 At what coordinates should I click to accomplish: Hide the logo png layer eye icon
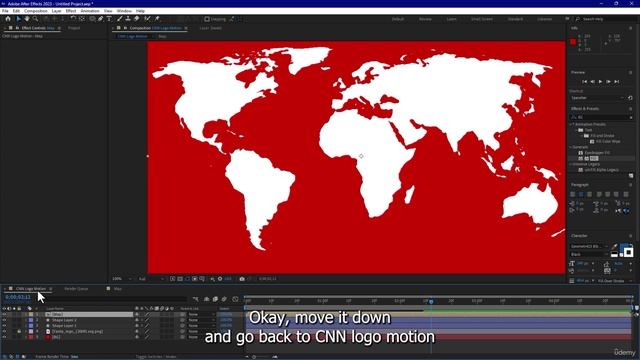pyautogui.click(x=4, y=331)
